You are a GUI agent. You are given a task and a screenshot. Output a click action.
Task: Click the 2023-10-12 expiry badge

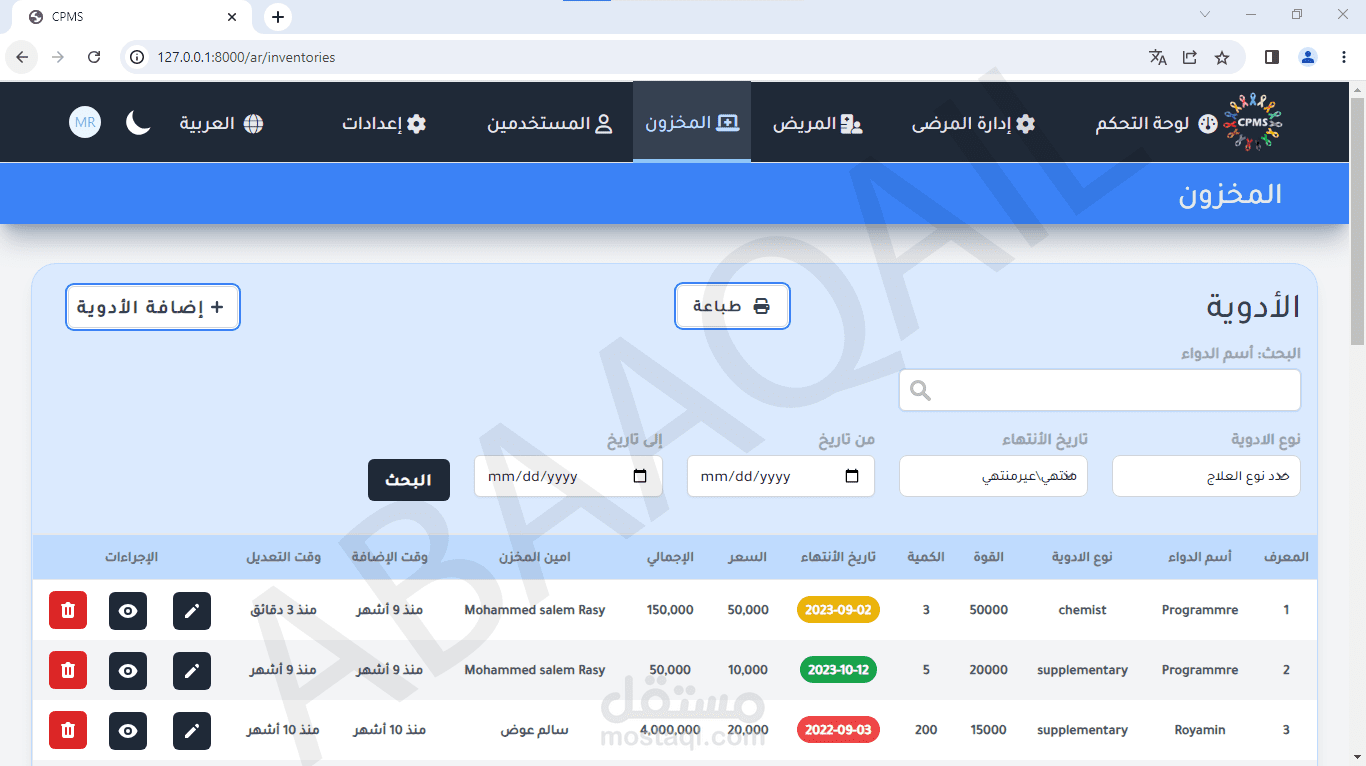click(838, 670)
